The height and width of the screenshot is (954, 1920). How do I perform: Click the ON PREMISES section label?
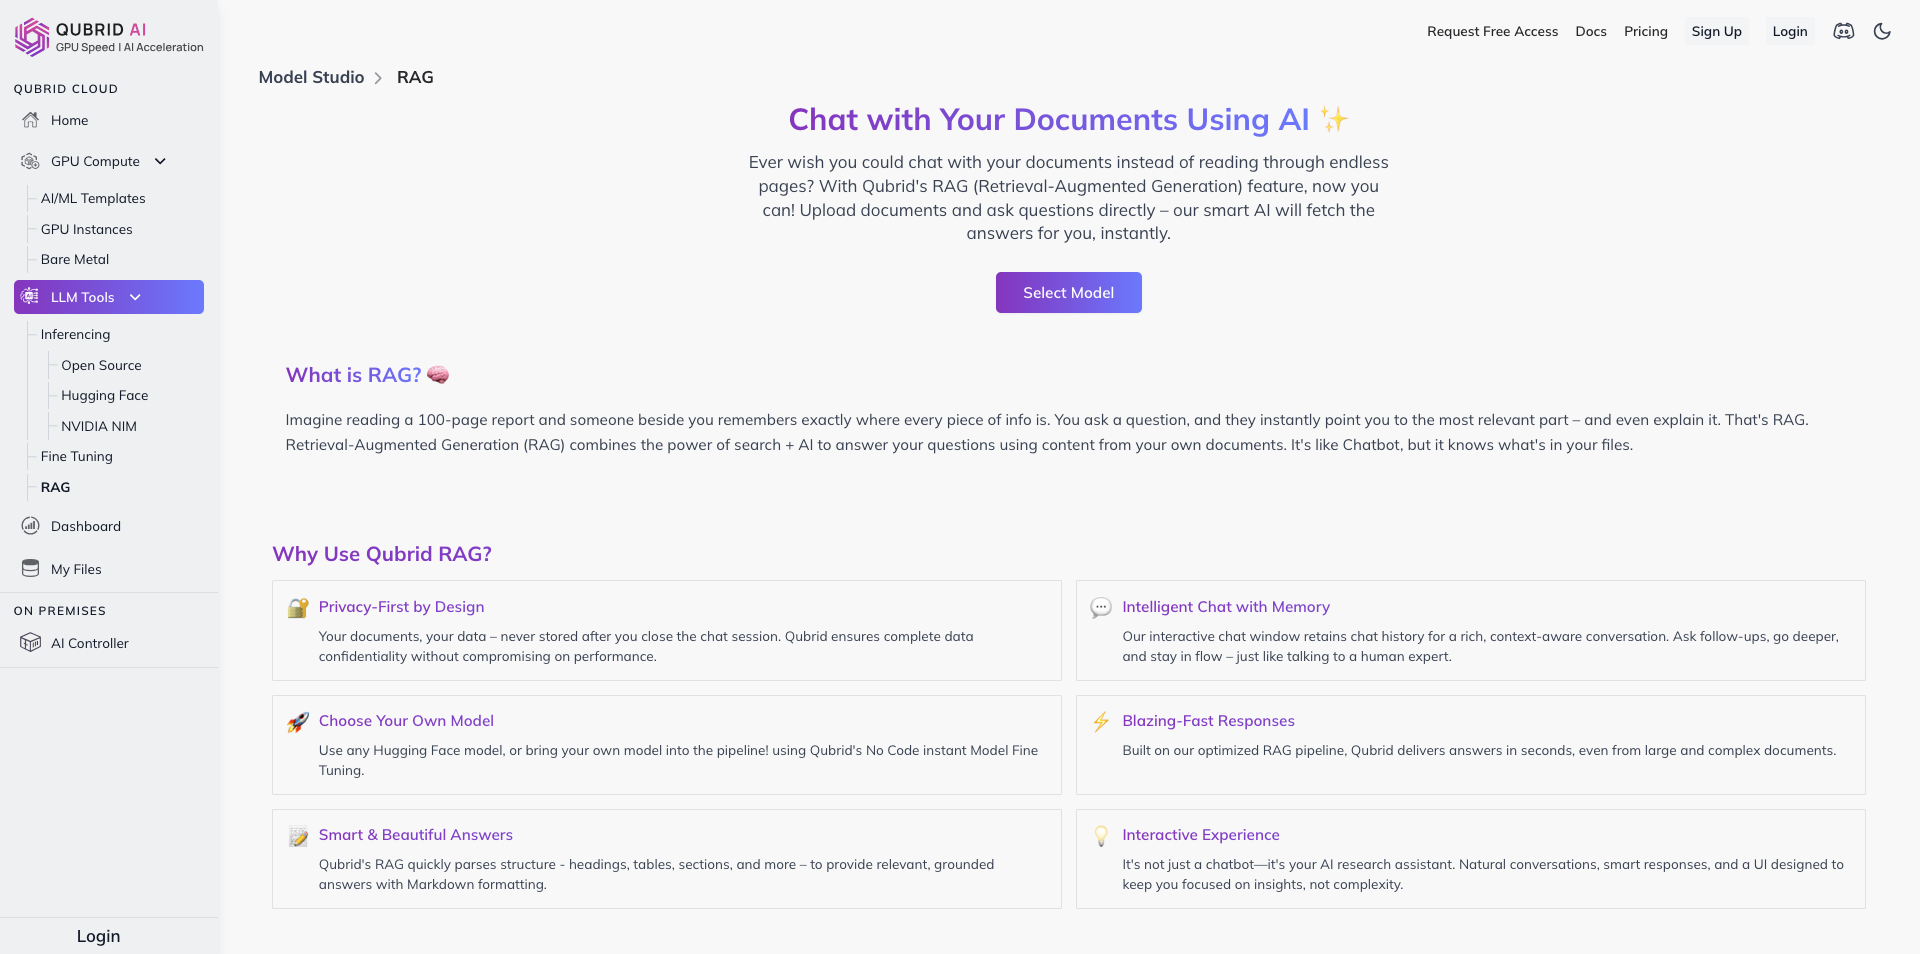pos(60,611)
